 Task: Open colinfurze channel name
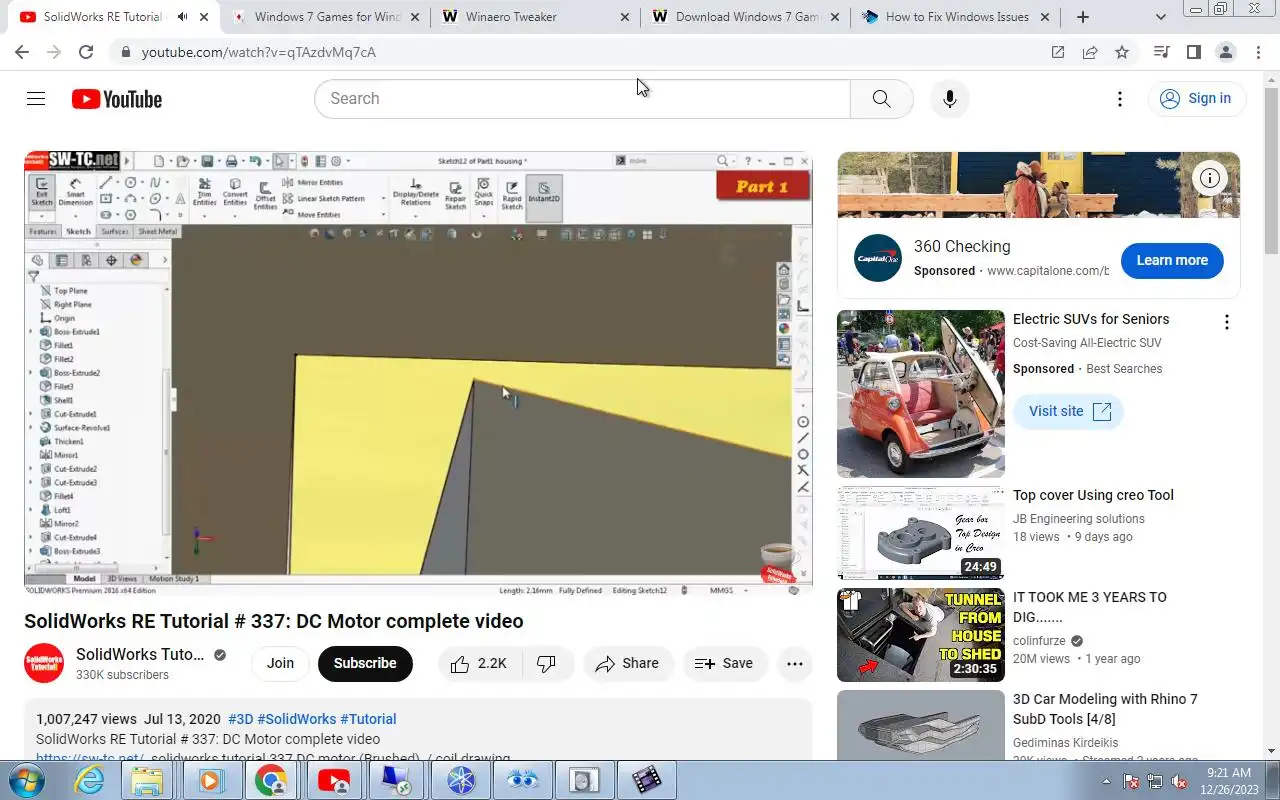coord(1039,641)
